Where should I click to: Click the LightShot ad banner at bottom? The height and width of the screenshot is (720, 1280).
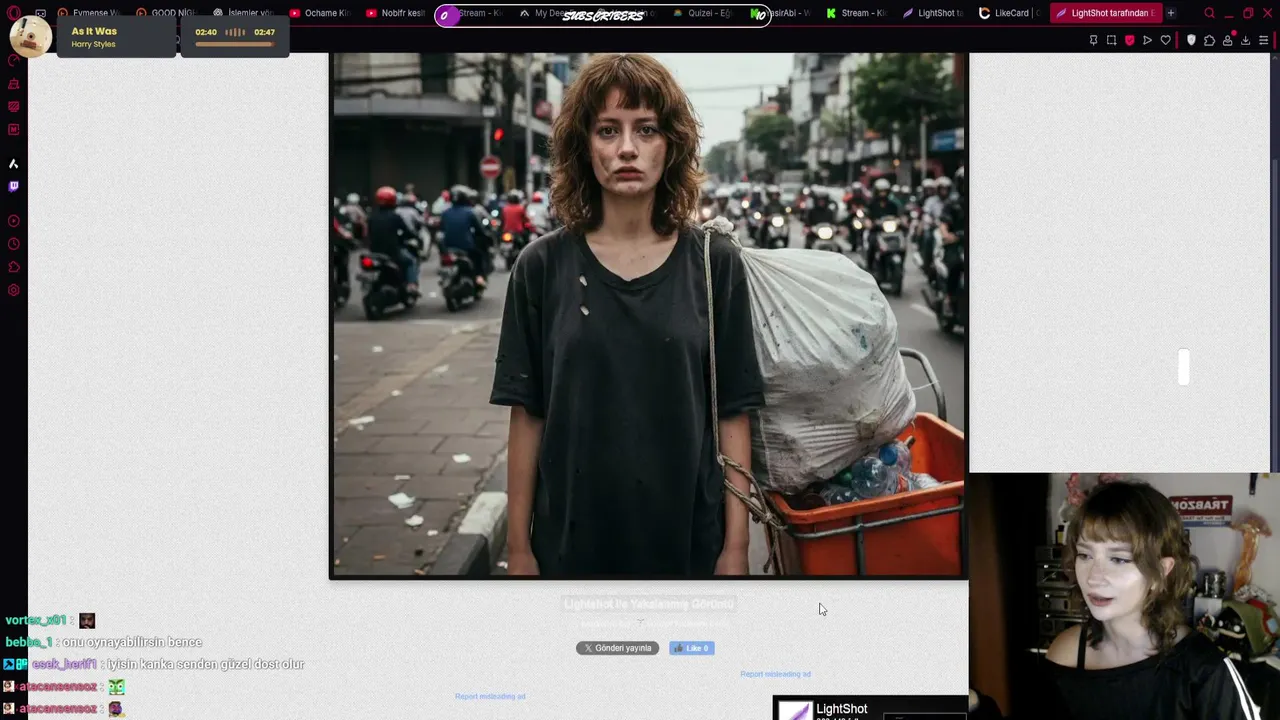pos(870,708)
